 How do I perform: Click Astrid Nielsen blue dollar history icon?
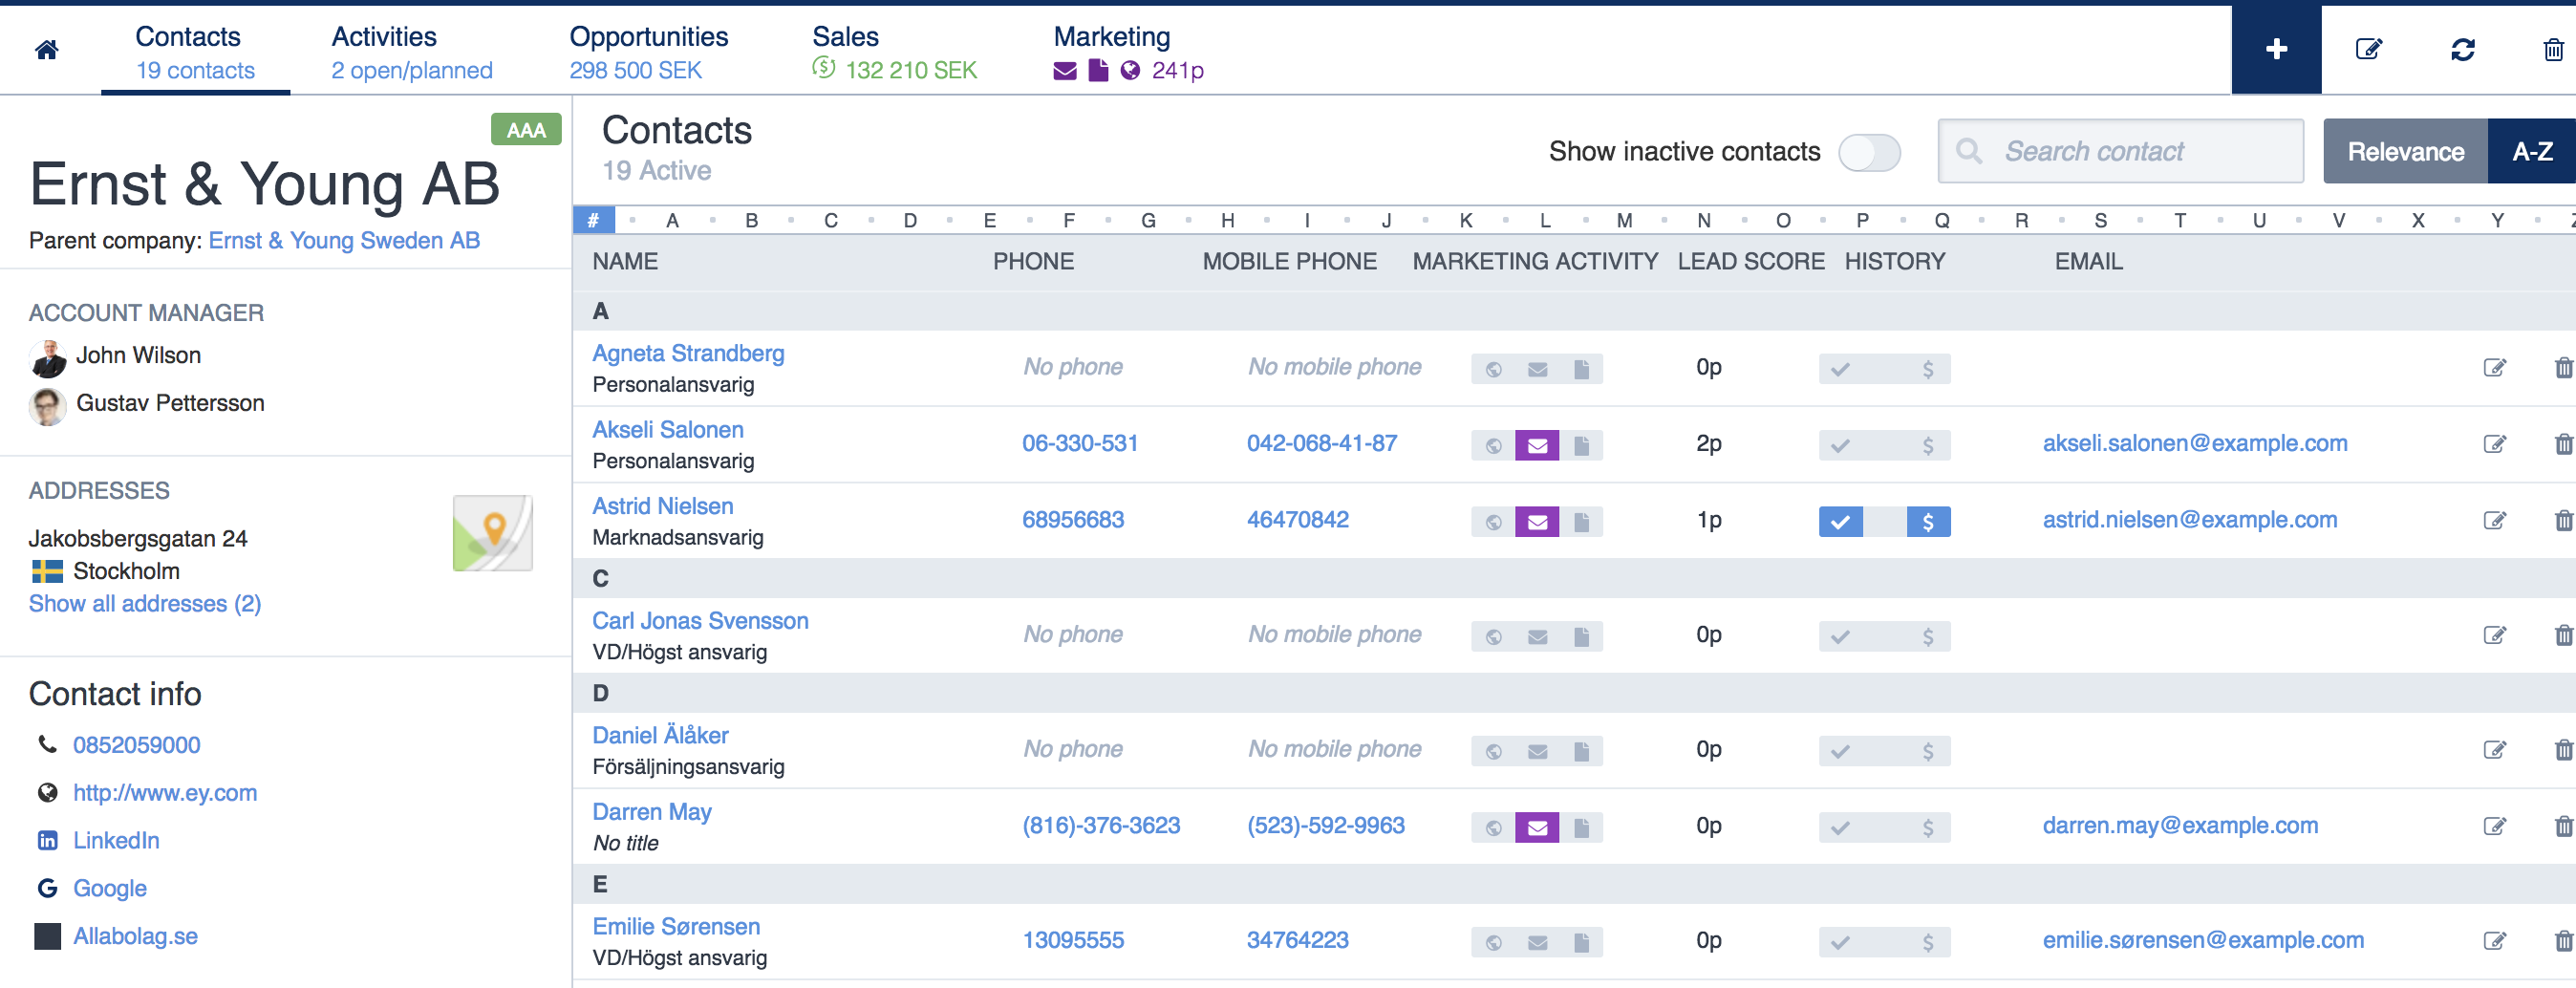(1928, 522)
